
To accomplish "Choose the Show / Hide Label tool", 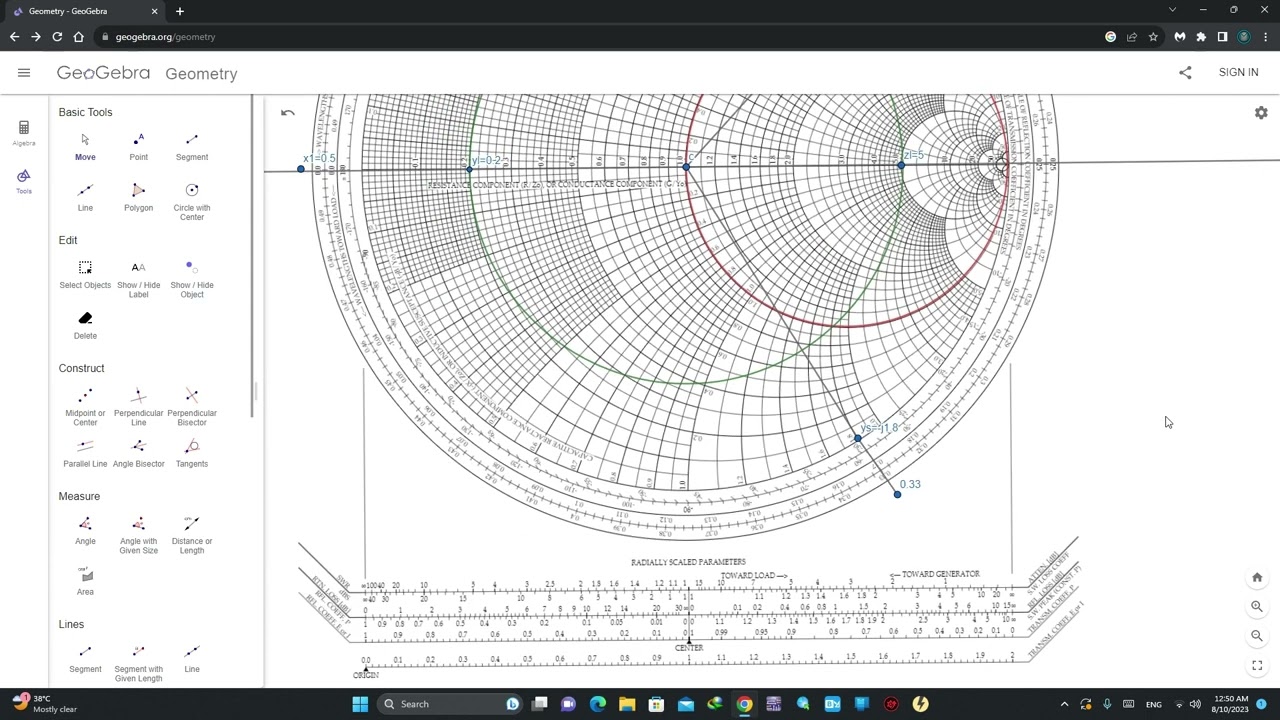I will (138, 279).
